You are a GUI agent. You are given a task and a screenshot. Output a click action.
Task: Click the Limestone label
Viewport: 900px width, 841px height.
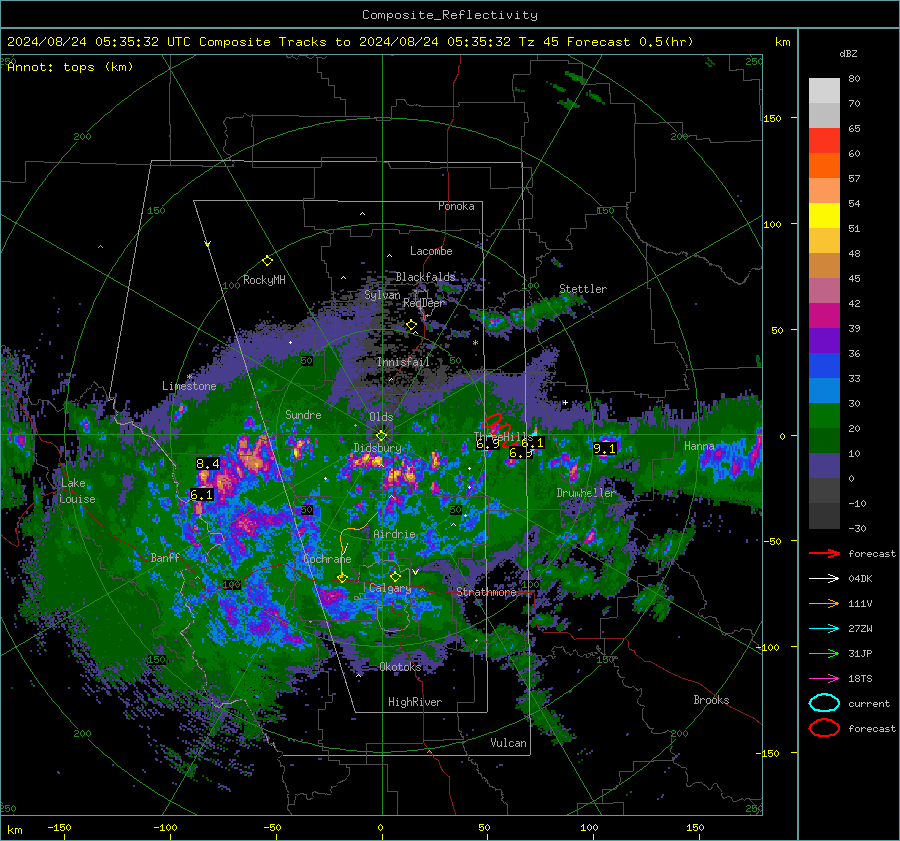click(x=189, y=386)
